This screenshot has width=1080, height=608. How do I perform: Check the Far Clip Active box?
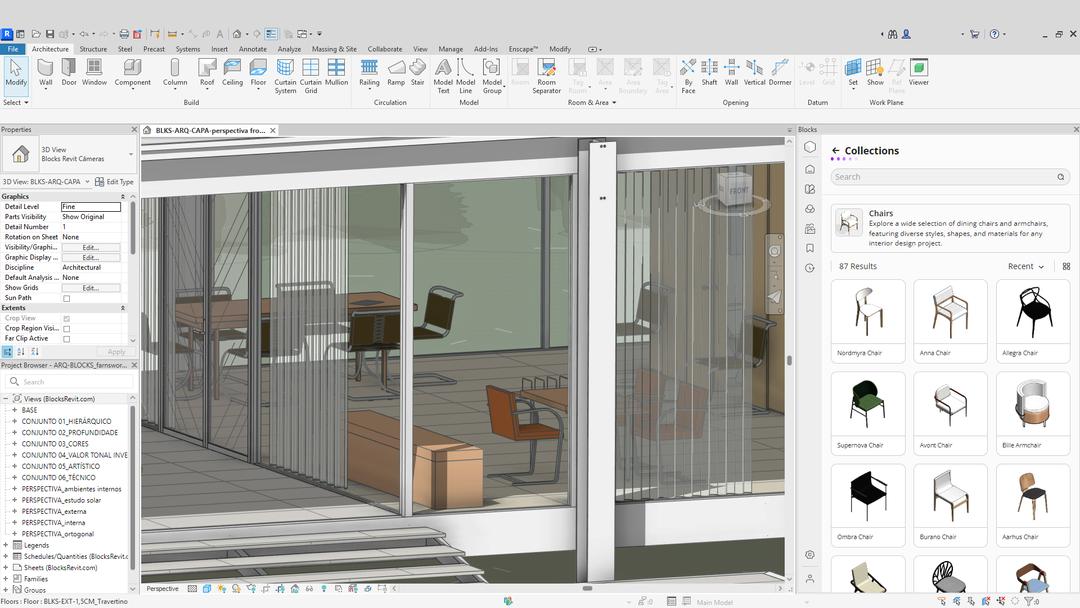coord(67,339)
